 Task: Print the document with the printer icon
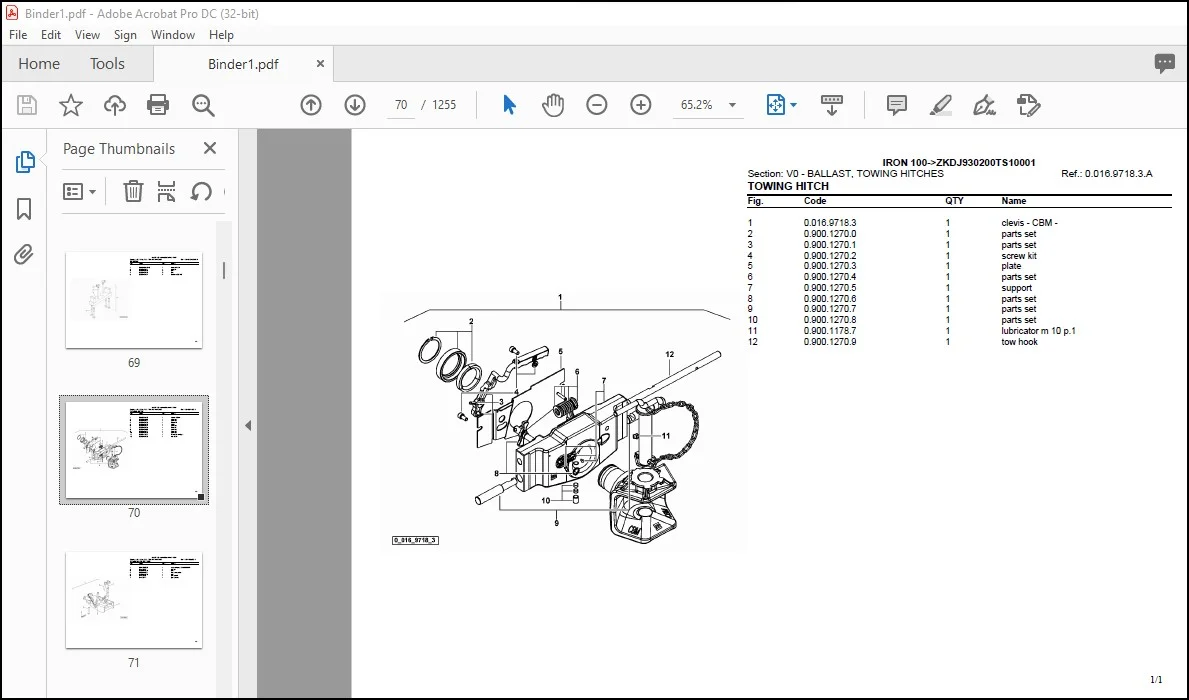click(158, 105)
